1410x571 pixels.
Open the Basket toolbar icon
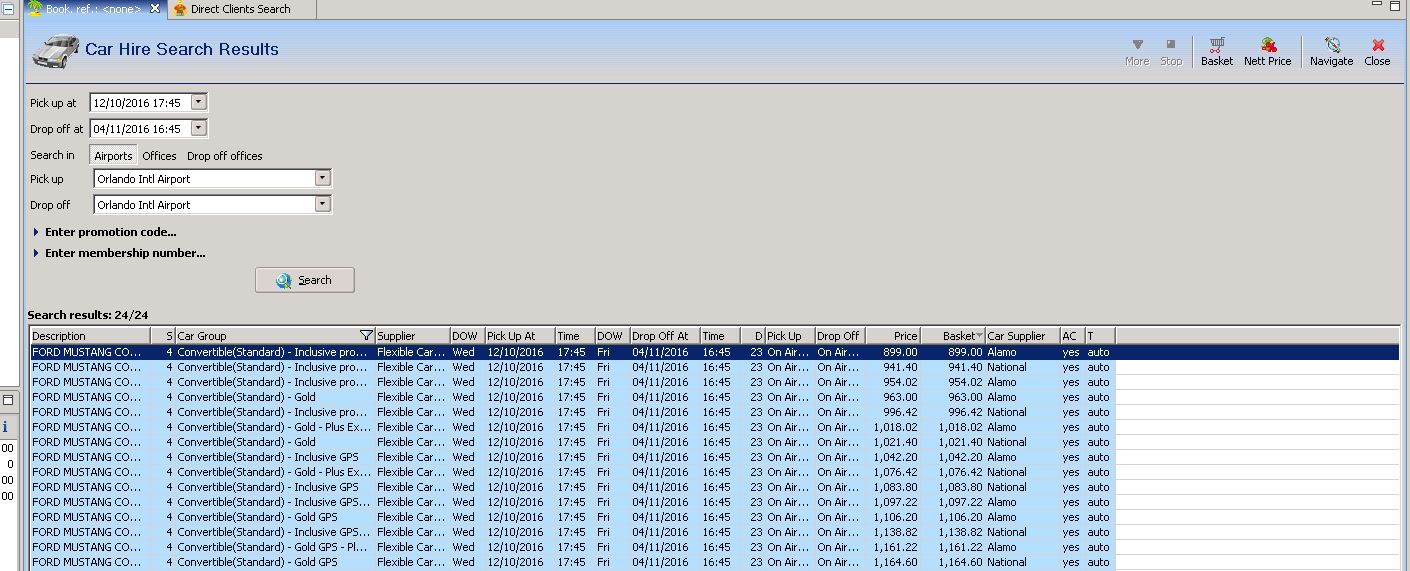(x=1216, y=51)
